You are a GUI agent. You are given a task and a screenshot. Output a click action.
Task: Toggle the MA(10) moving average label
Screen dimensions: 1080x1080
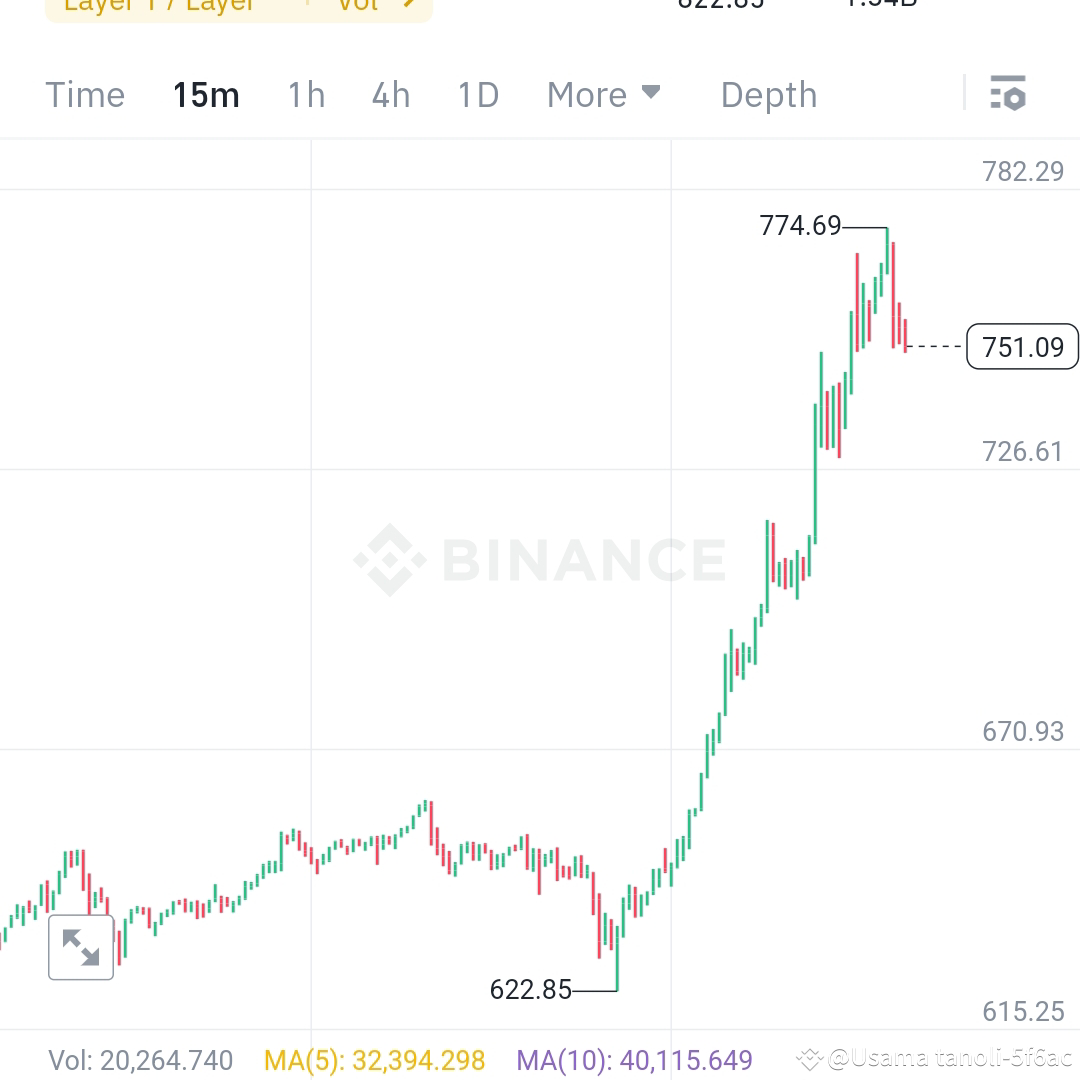coord(636,1061)
